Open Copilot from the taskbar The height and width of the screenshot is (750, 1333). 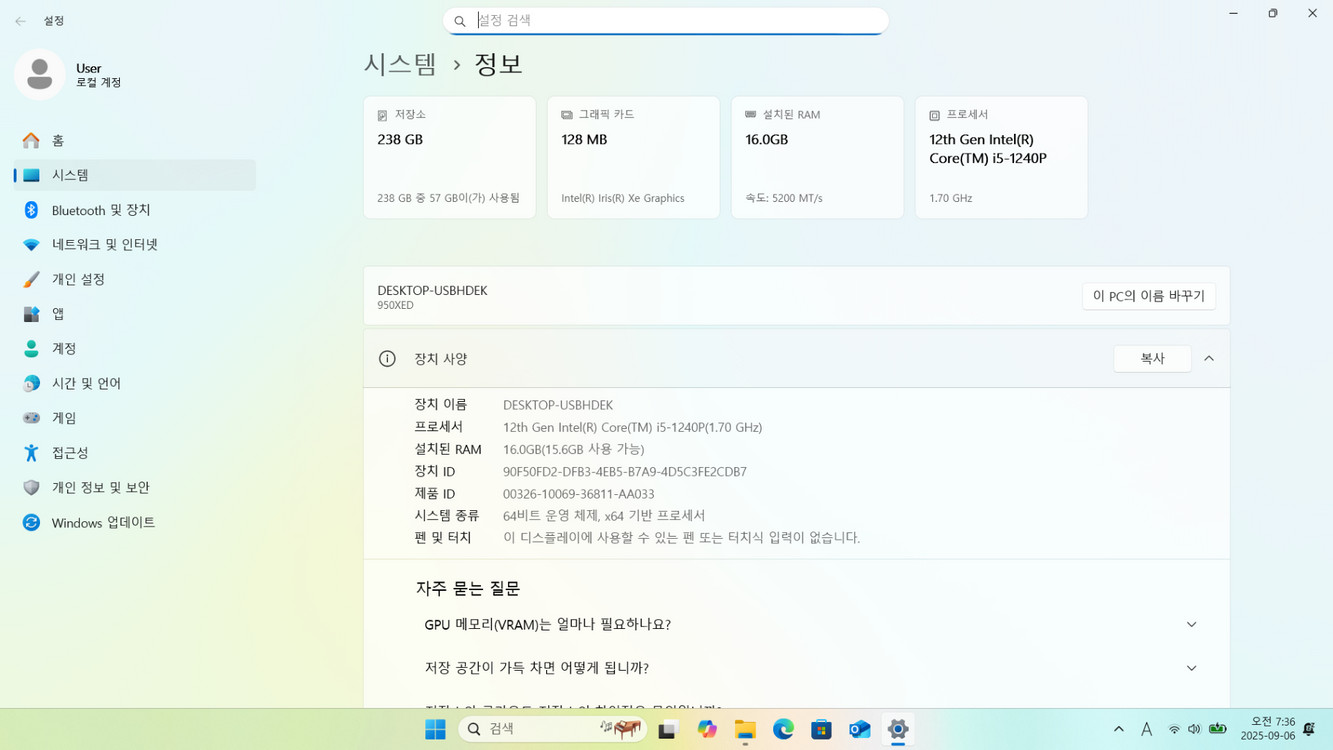pyautogui.click(x=707, y=729)
